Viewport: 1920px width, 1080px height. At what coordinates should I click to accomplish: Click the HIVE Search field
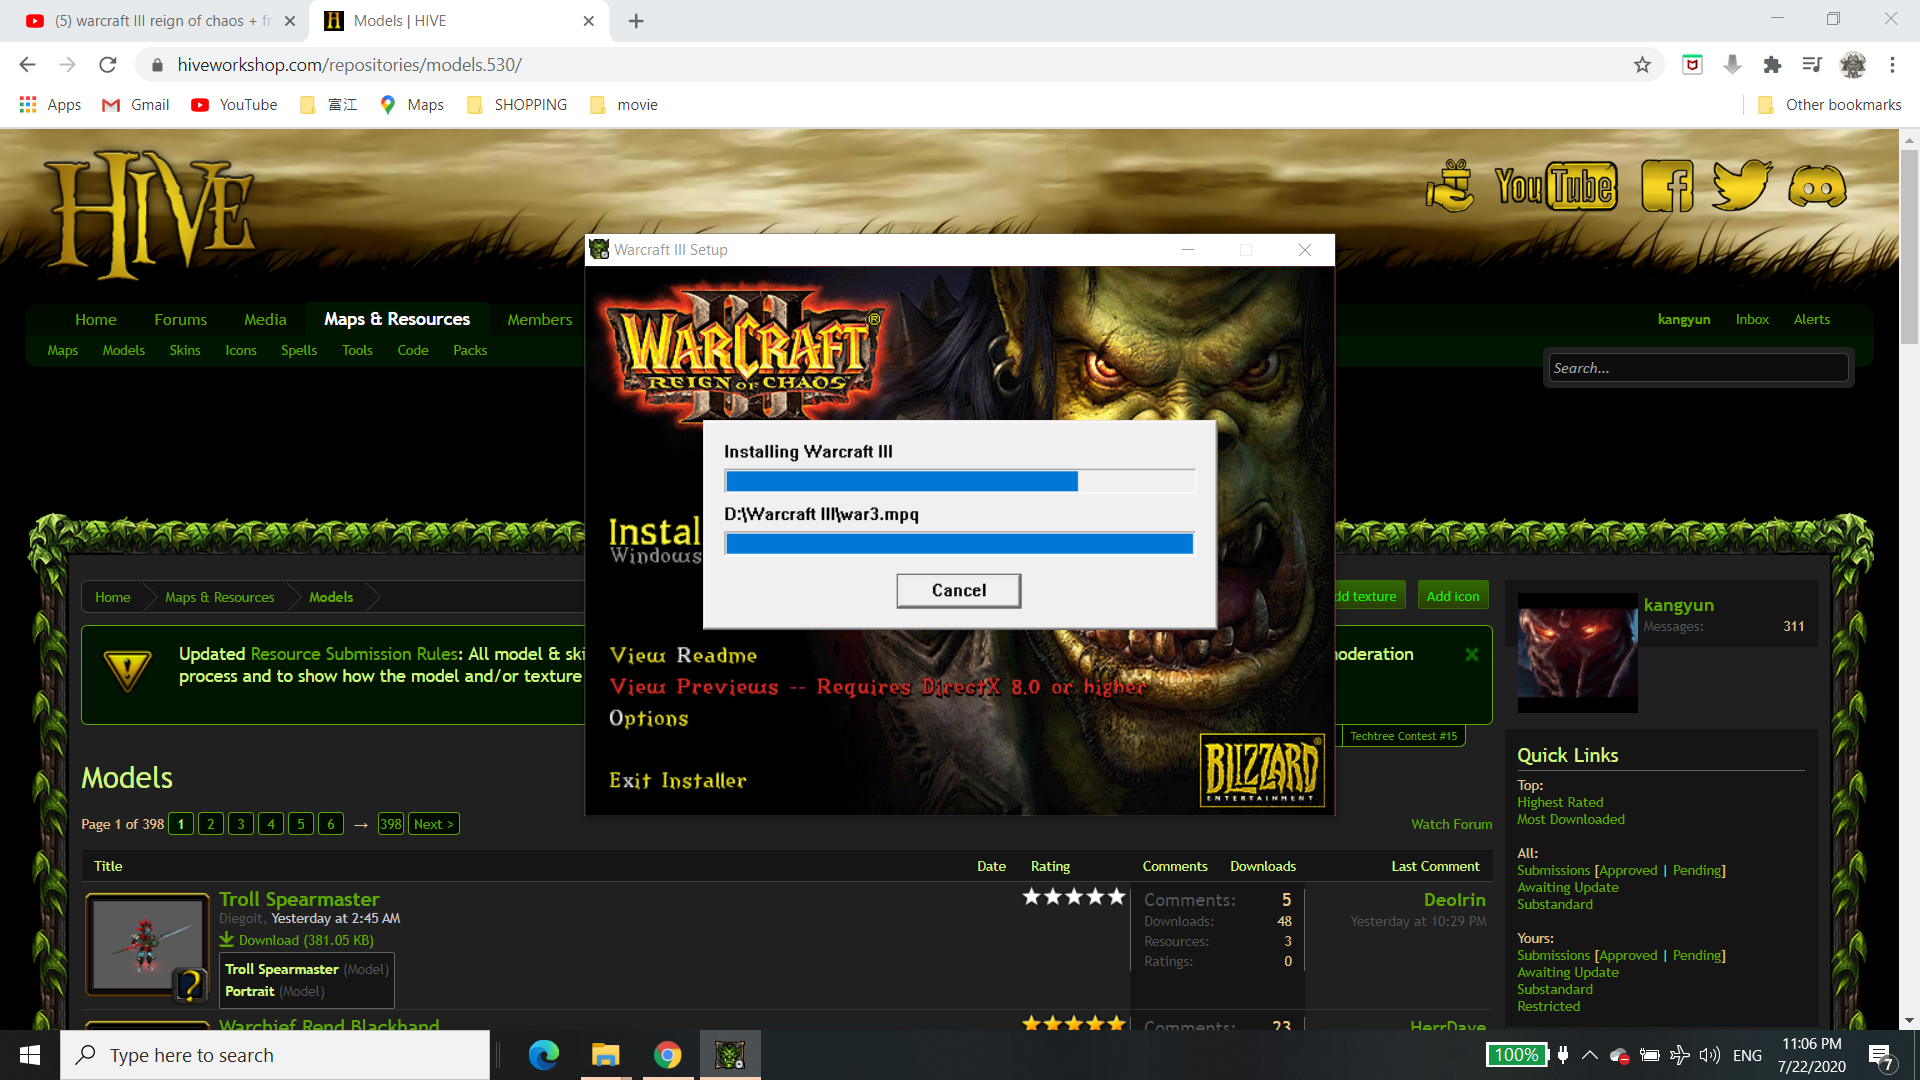pyautogui.click(x=1697, y=368)
